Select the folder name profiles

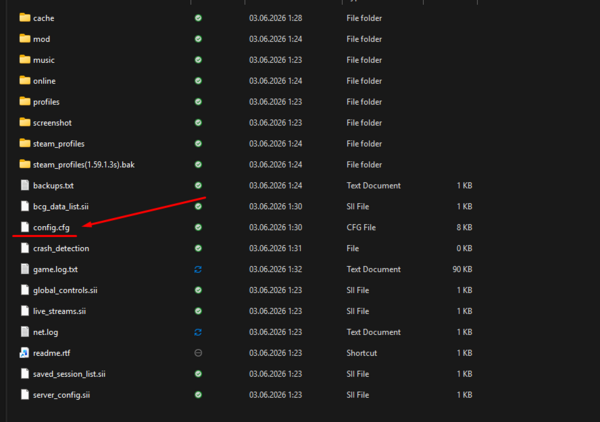46,102
